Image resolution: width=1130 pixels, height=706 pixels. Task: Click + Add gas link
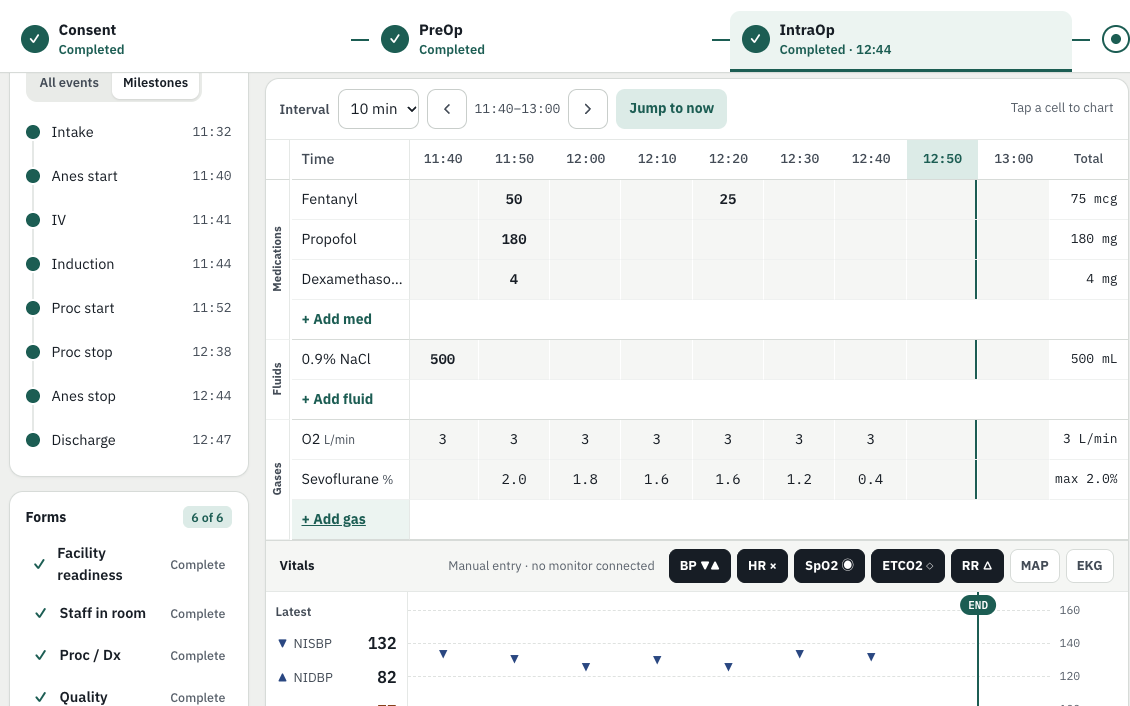(334, 519)
